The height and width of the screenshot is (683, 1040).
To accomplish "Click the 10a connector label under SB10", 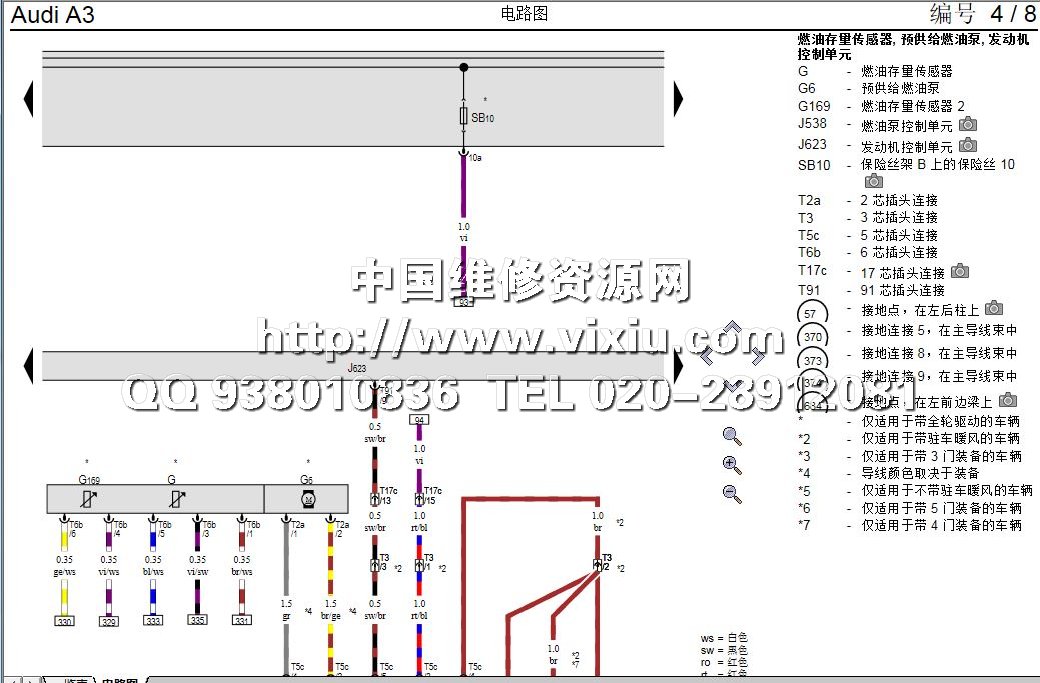I will tap(475, 158).
